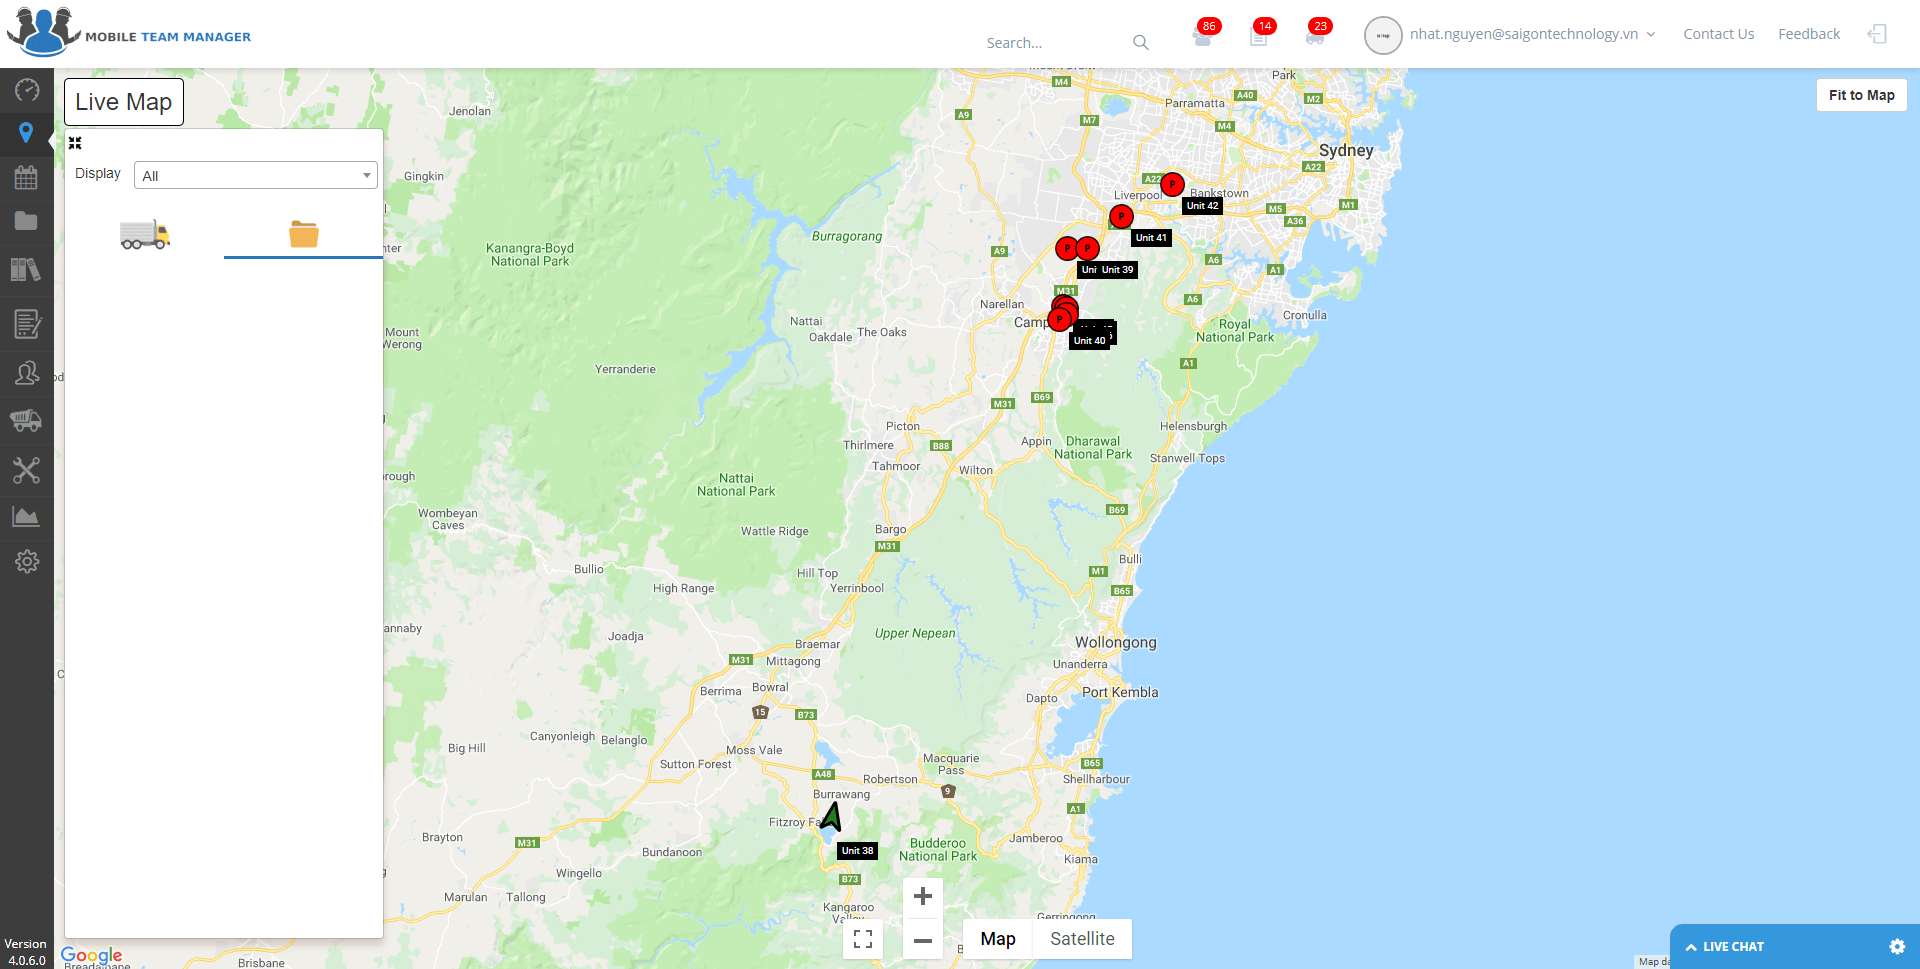Open the area chart reports icon
1920x969 pixels.
(27, 516)
